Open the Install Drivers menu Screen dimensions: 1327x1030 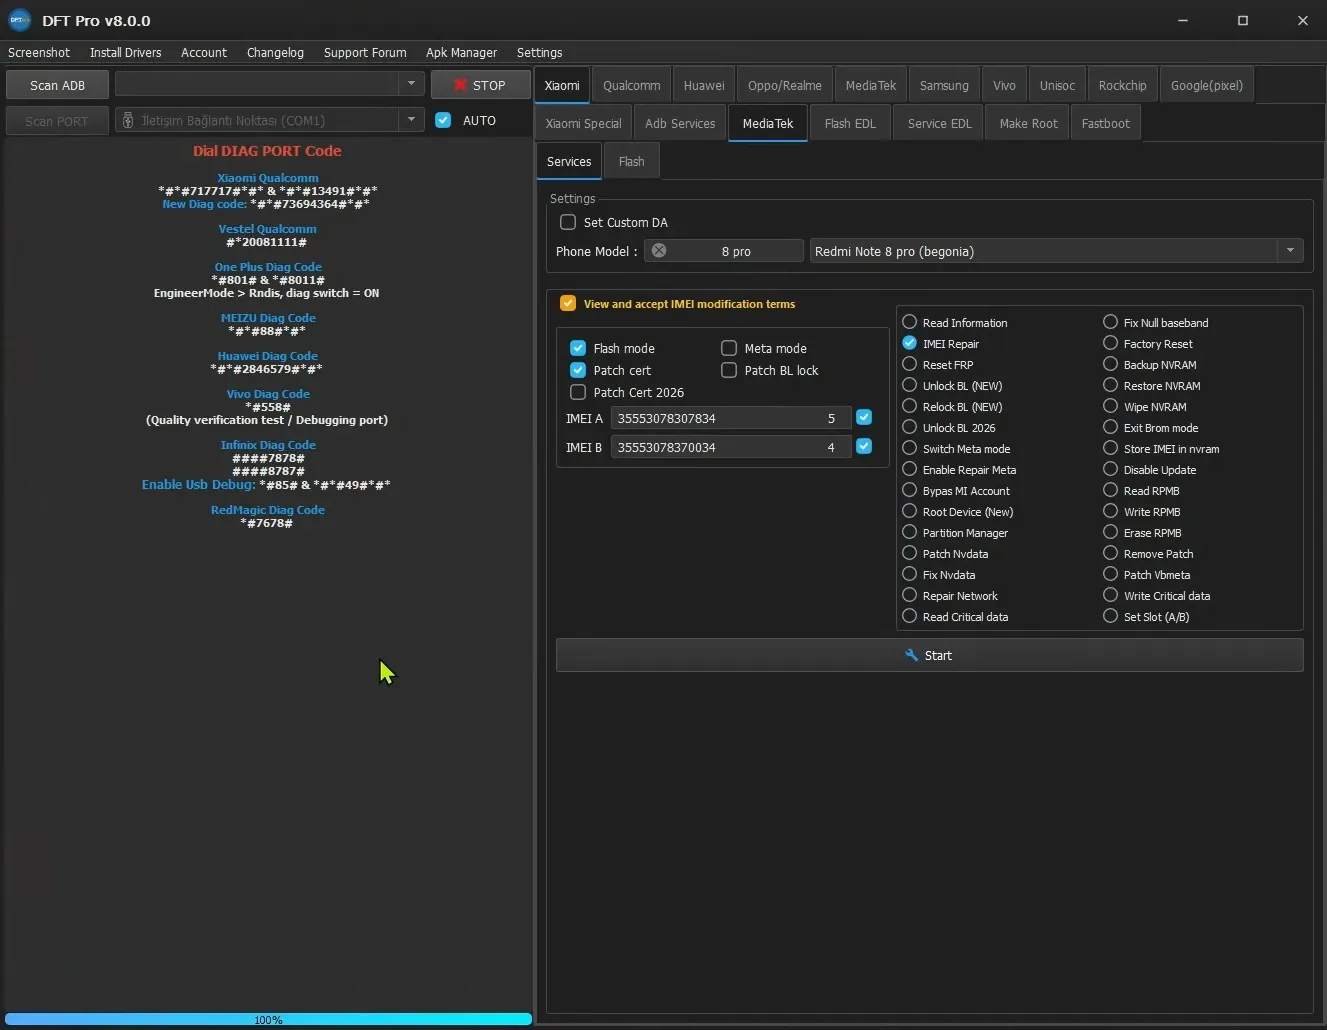125,52
